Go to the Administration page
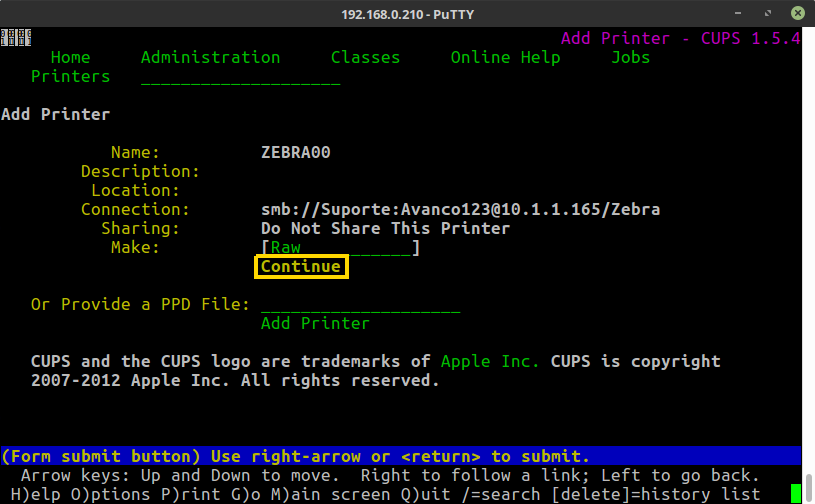 pos(210,57)
